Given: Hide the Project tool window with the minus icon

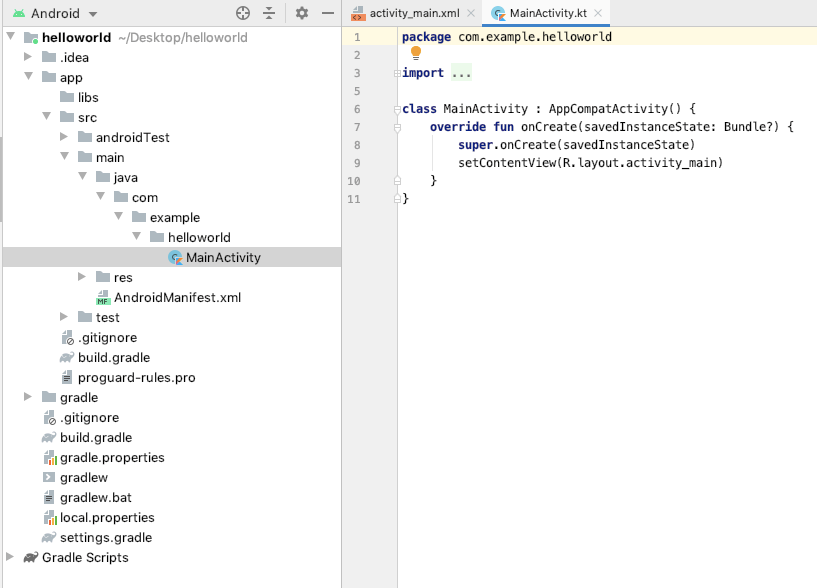Looking at the screenshot, I should point(329,15).
